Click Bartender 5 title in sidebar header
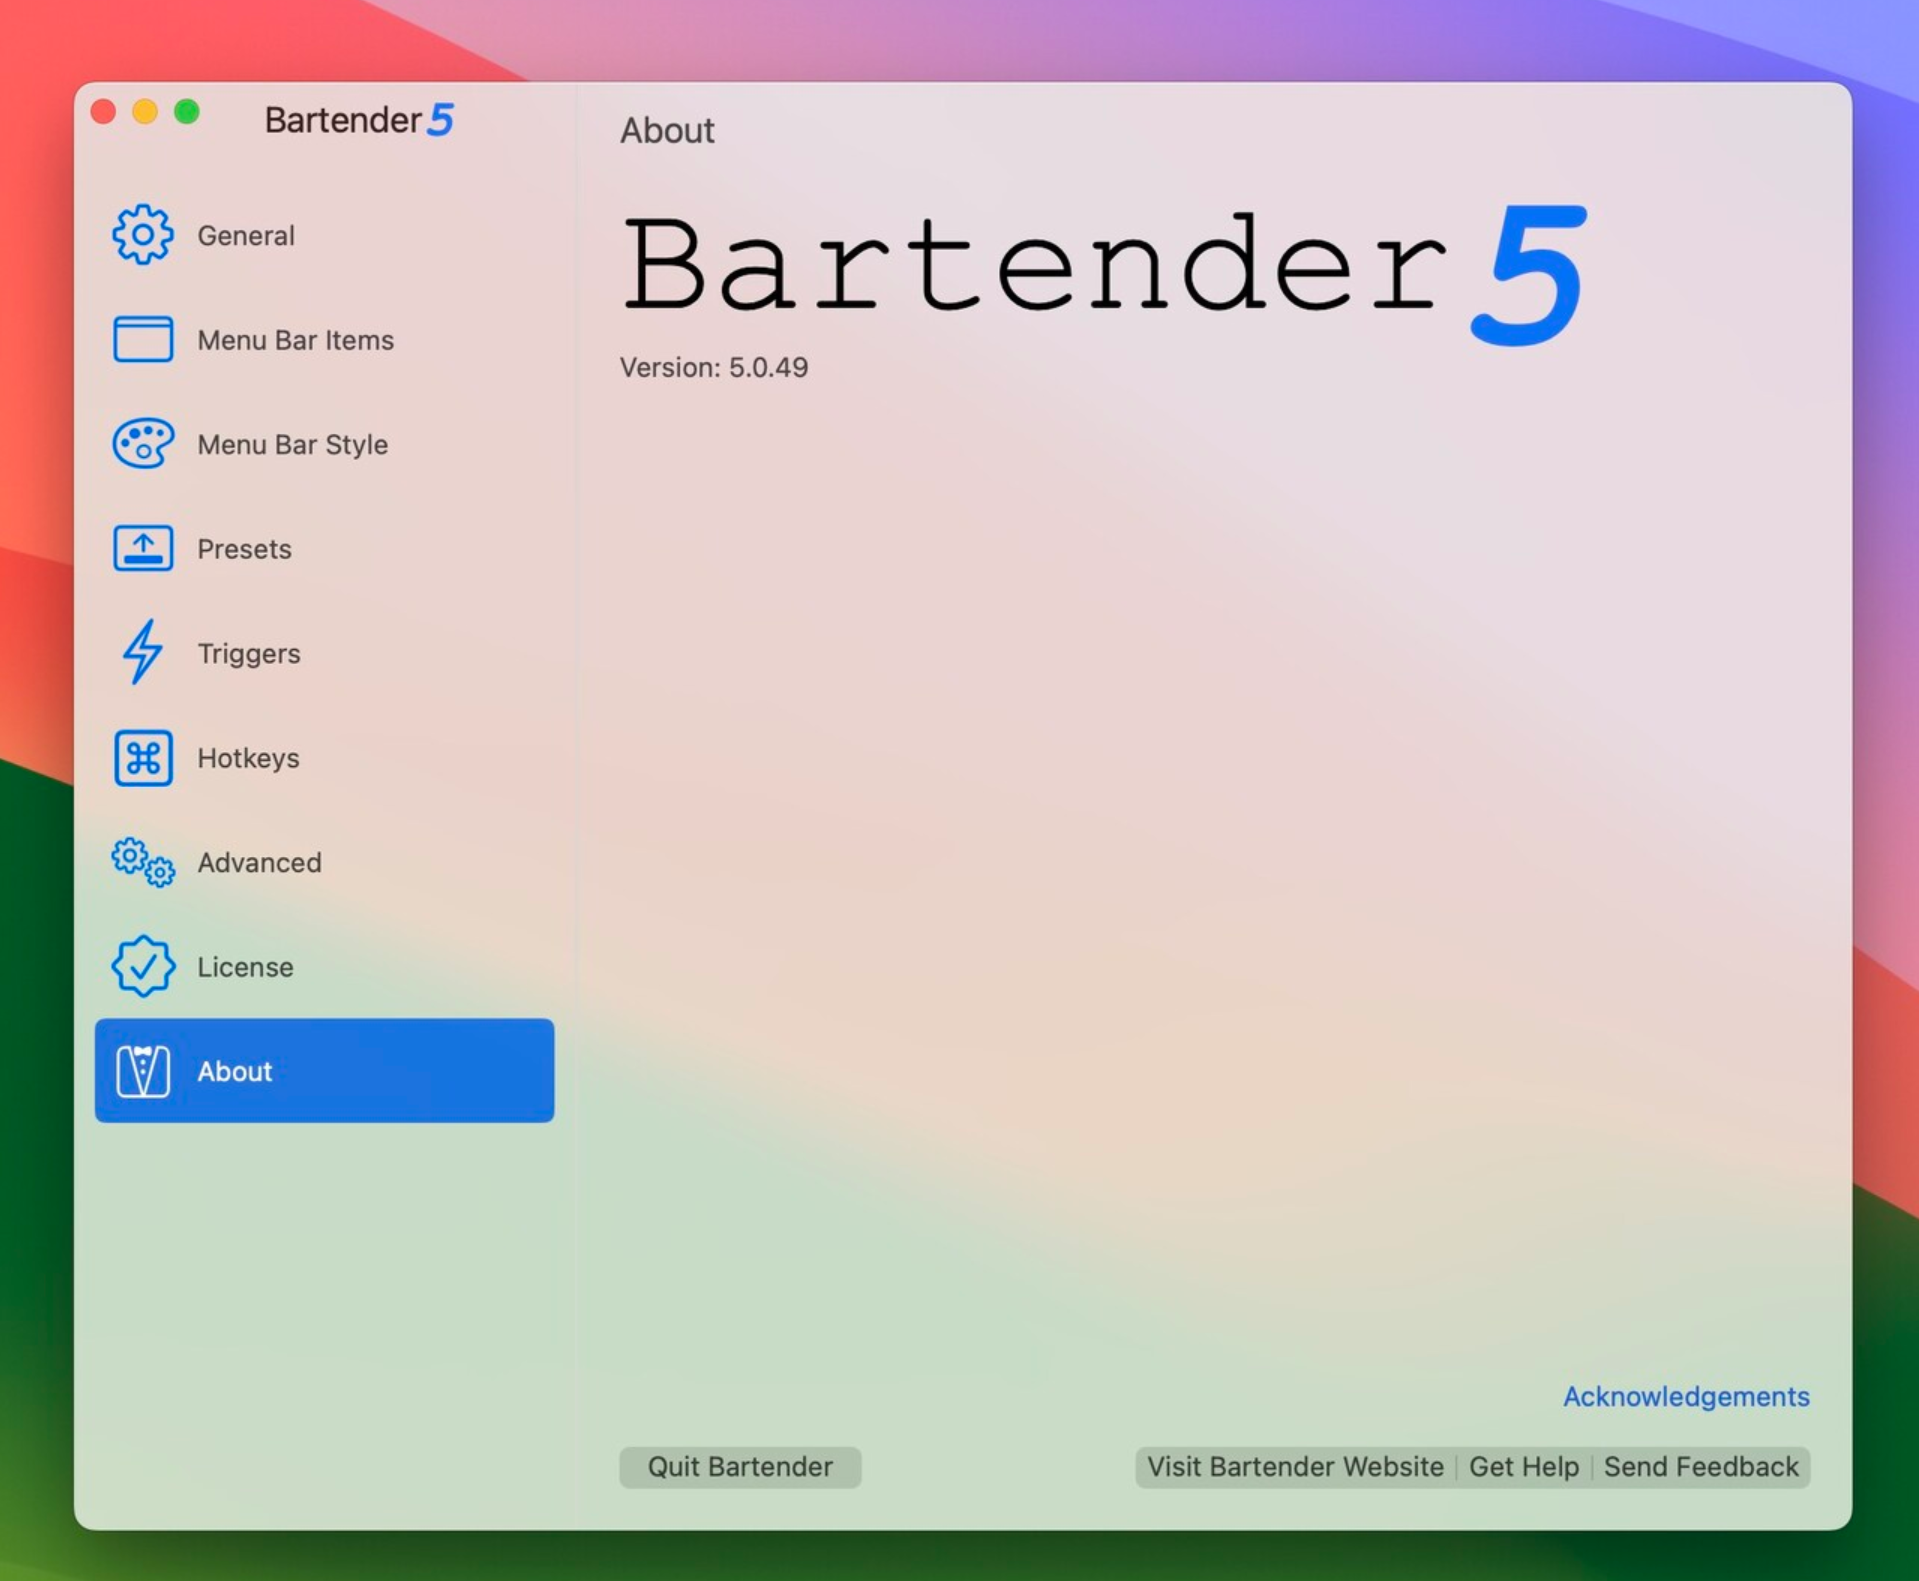Viewport: 1919px width, 1581px height. [x=359, y=119]
